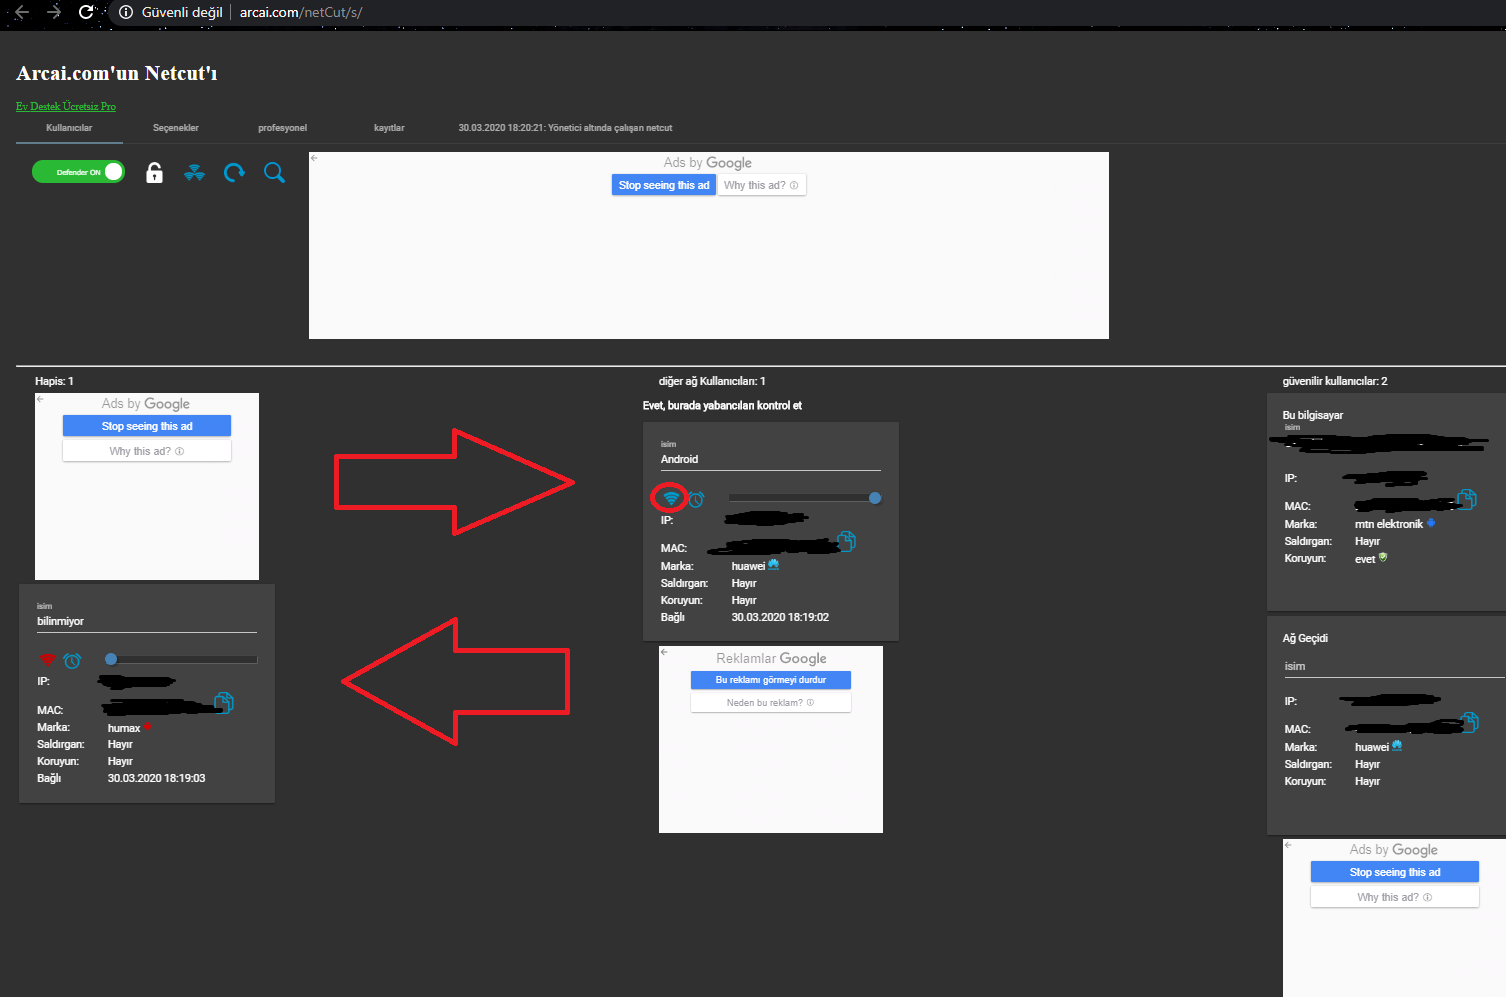Click the red wifi icon on the bilinmiyor card
Image resolution: width=1506 pixels, height=1000 pixels.
click(47, 660)
